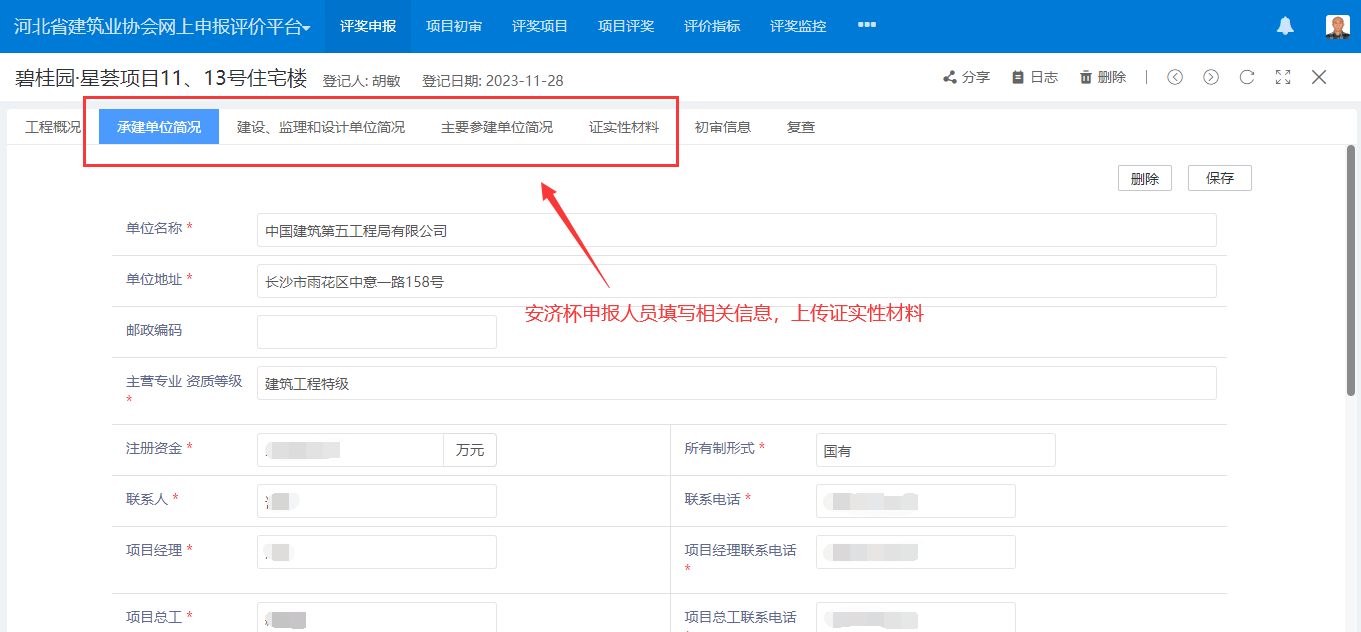The image size is (1361, 632).
Task: Click the vertical scrollbar on right
Action: click(1351, 270)
